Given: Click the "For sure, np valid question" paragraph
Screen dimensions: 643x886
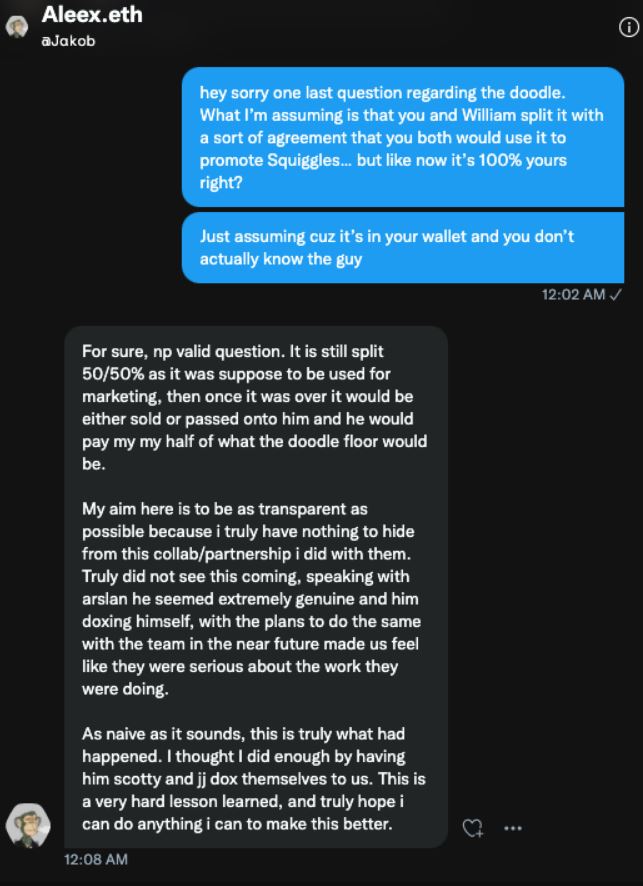Looking at the screenshot, I should [x=254, y=407].
